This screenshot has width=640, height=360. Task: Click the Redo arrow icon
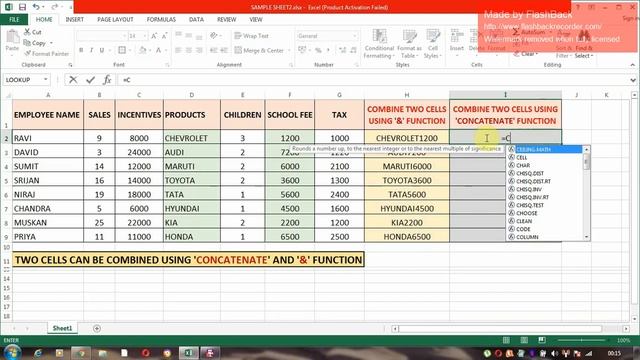coord(54,7)
